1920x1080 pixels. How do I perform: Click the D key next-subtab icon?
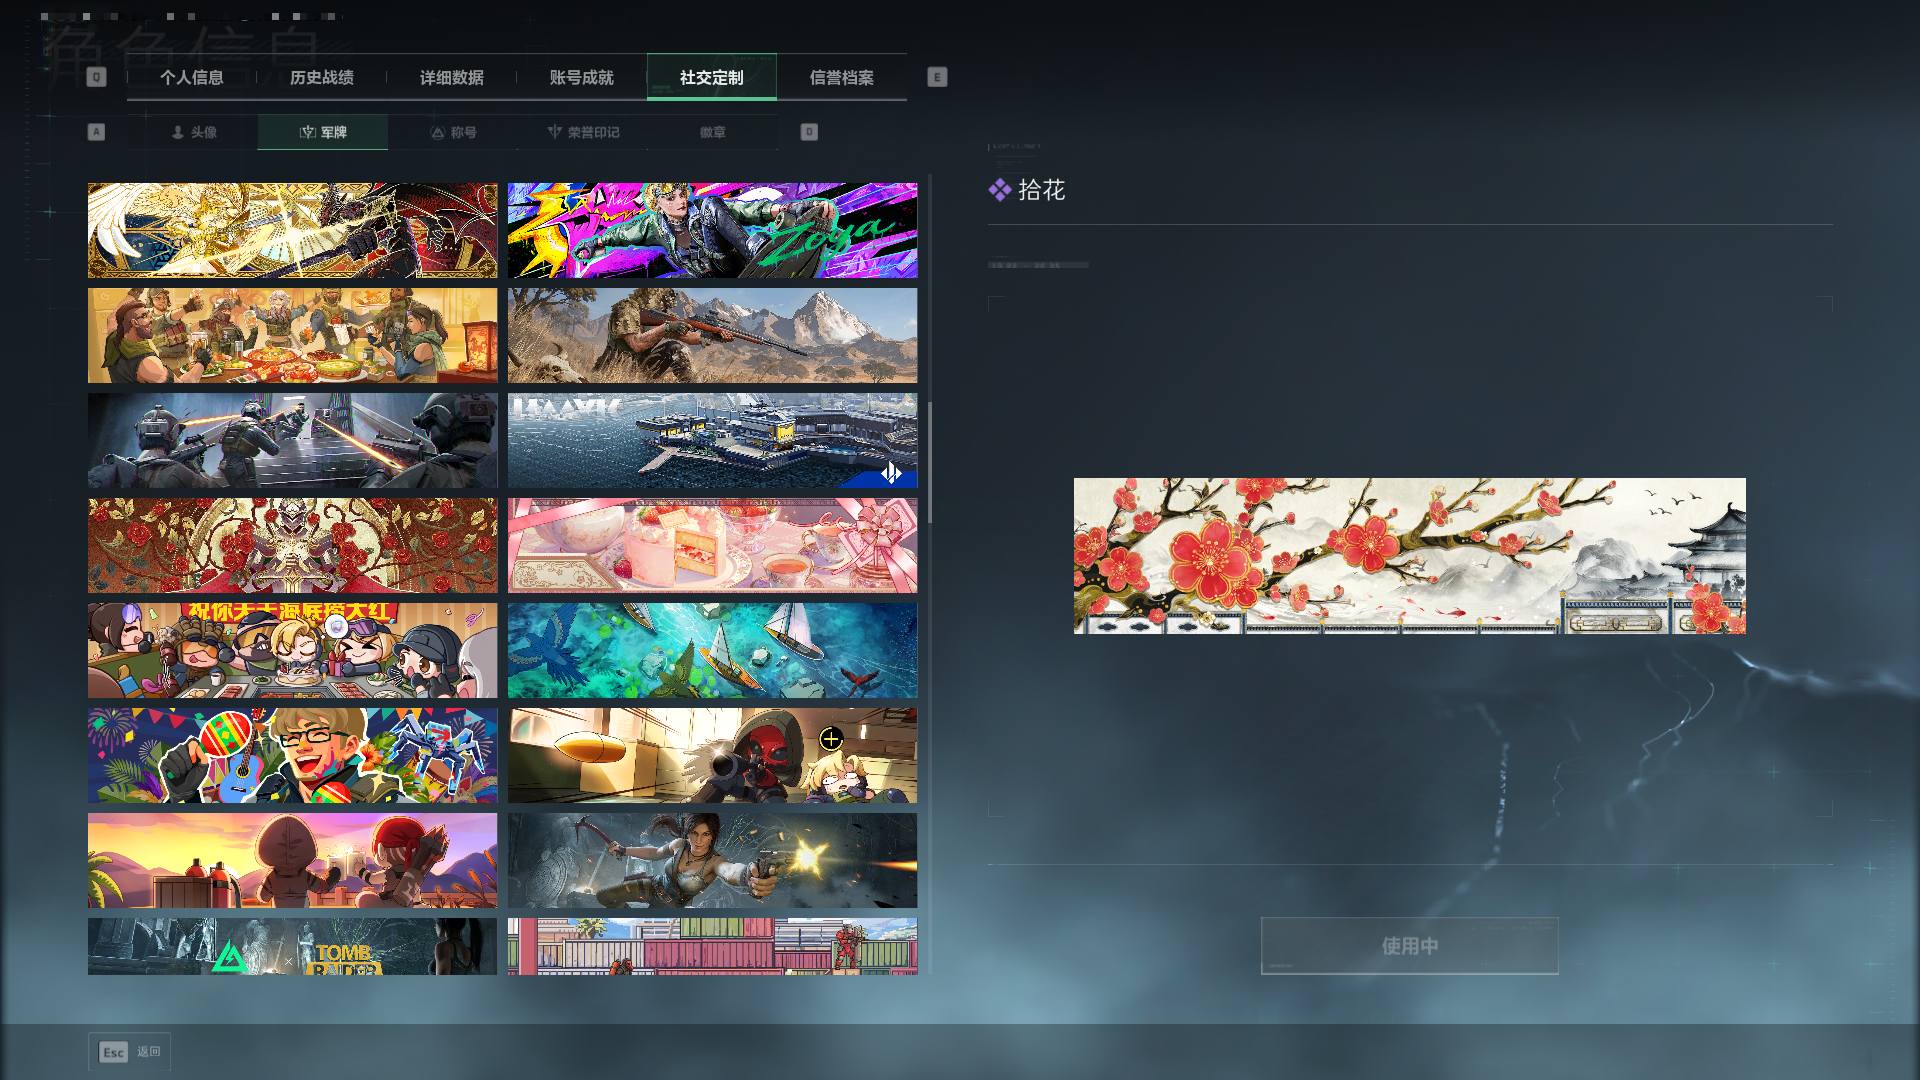pos(809,132)
